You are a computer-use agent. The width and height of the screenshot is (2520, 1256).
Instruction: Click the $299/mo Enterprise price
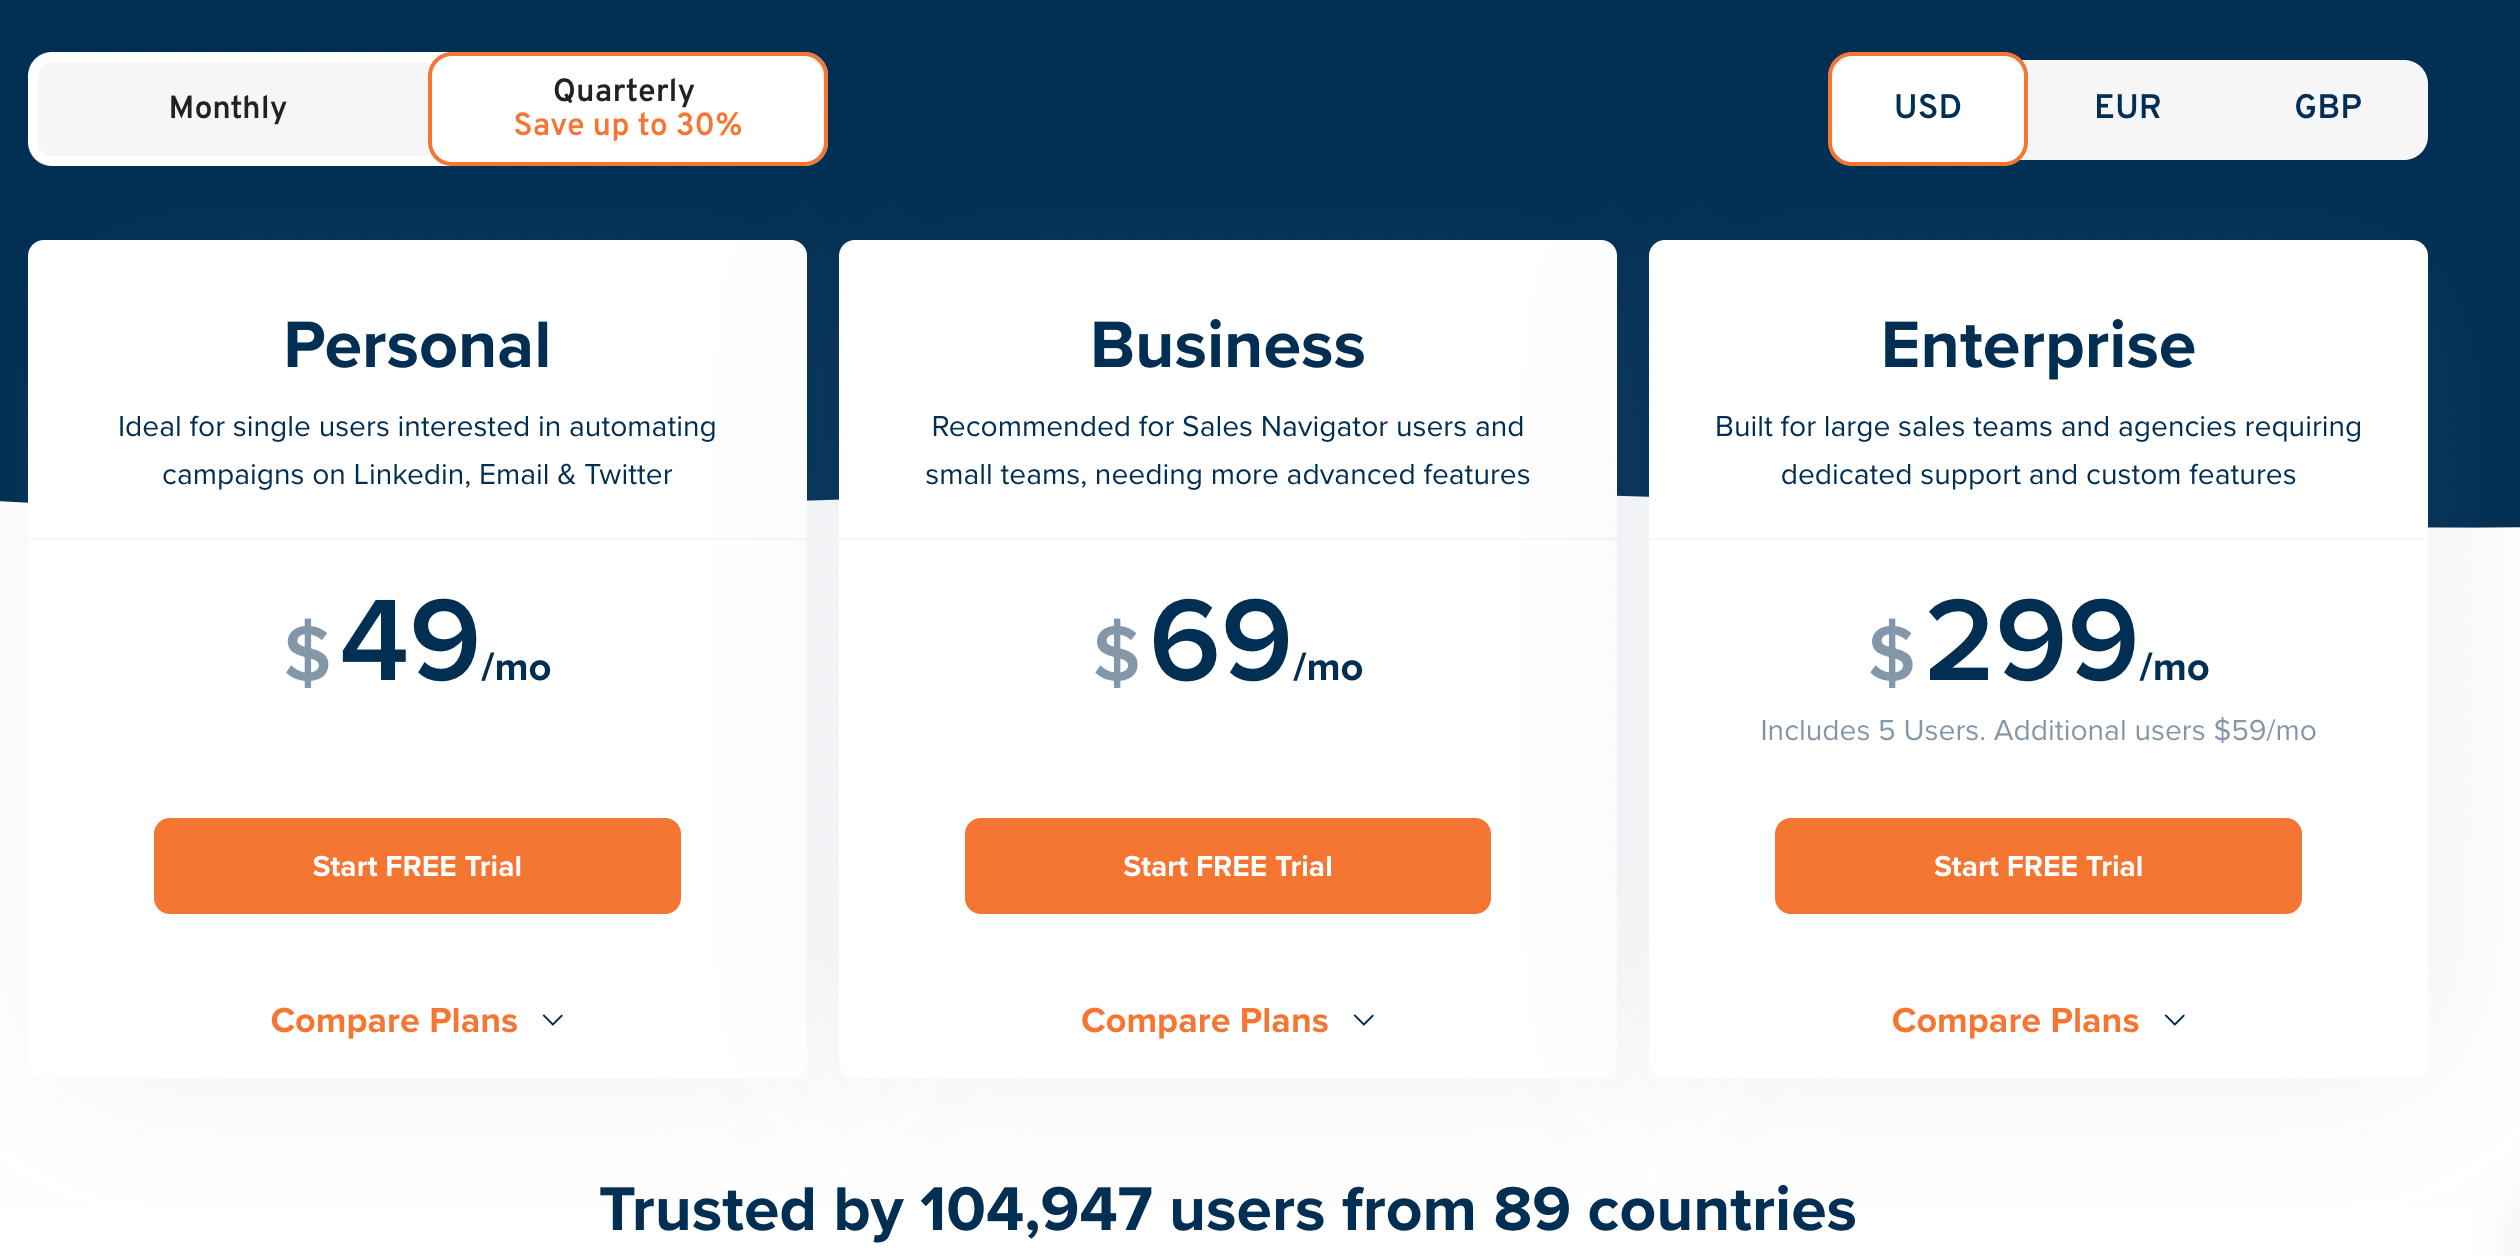click(x=2037, y=642)
